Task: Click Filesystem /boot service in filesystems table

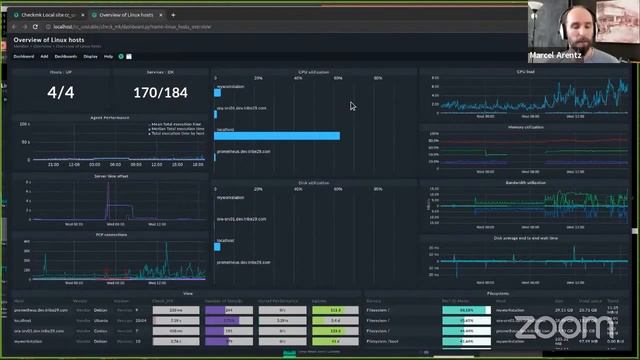Action: coord(382,341)
